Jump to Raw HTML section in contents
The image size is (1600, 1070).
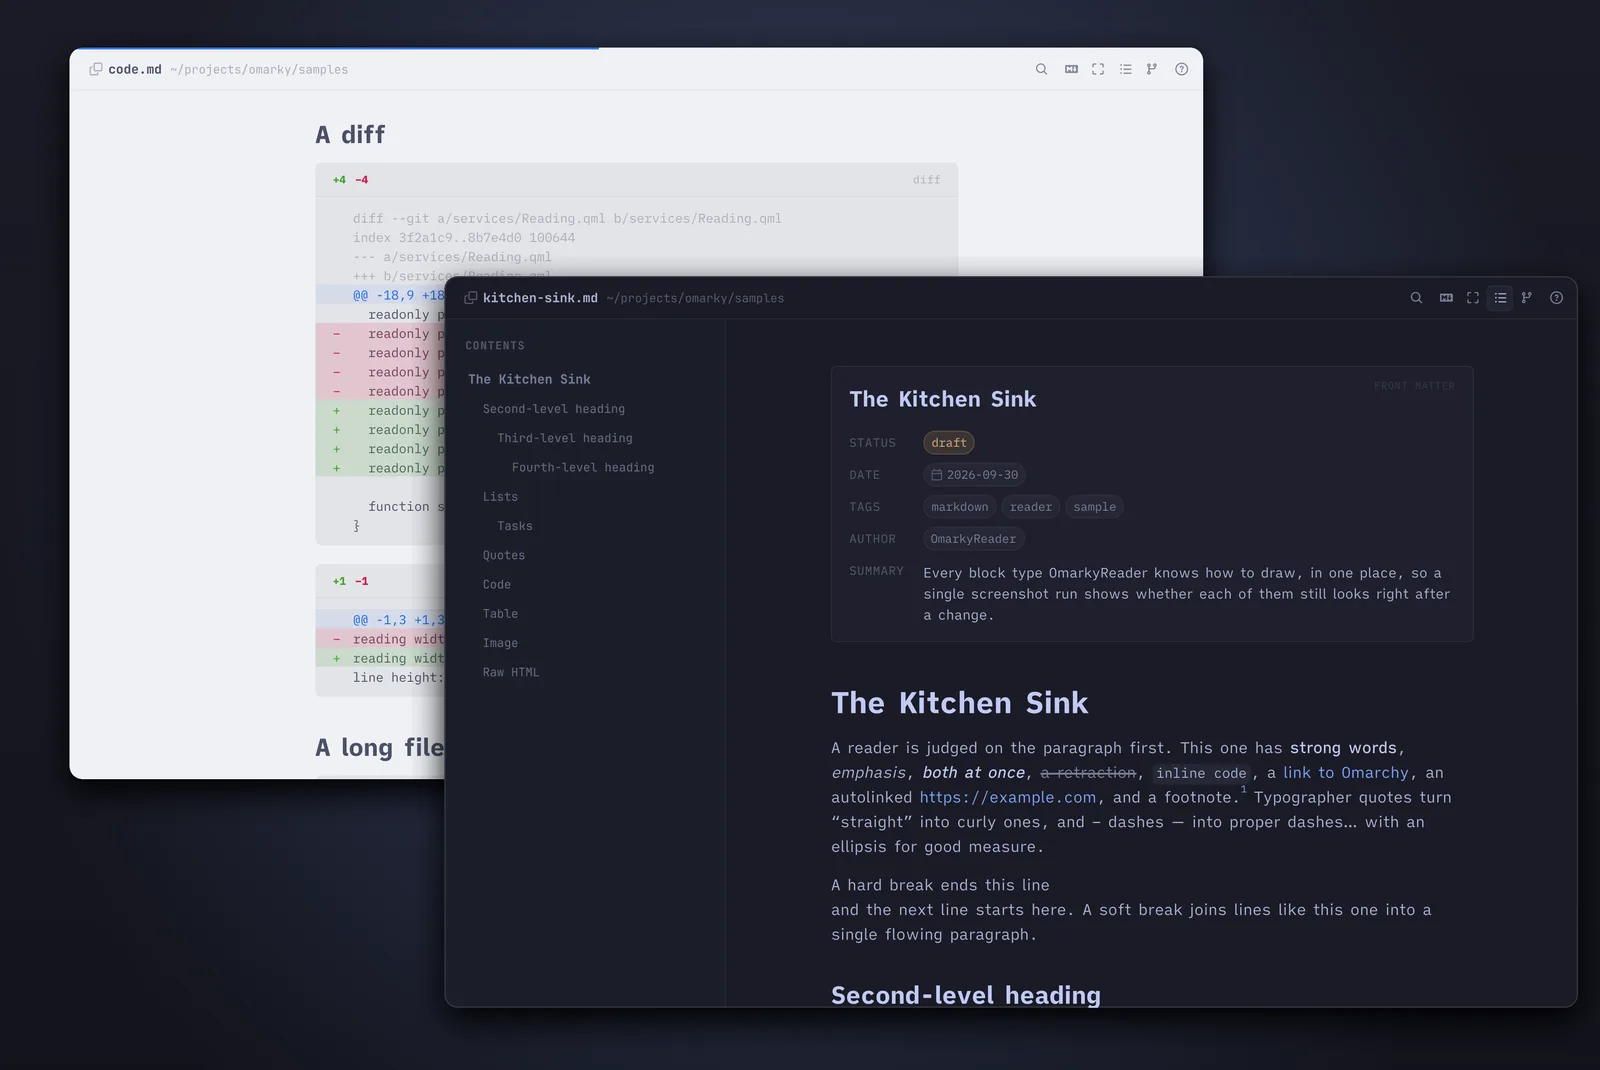pos(511,673)
